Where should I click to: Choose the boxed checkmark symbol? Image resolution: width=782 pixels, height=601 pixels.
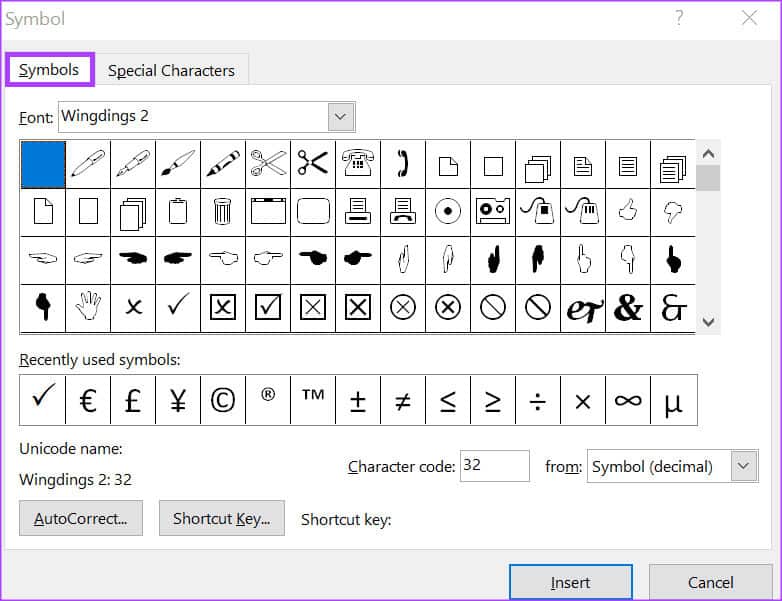tap(268, 307)
